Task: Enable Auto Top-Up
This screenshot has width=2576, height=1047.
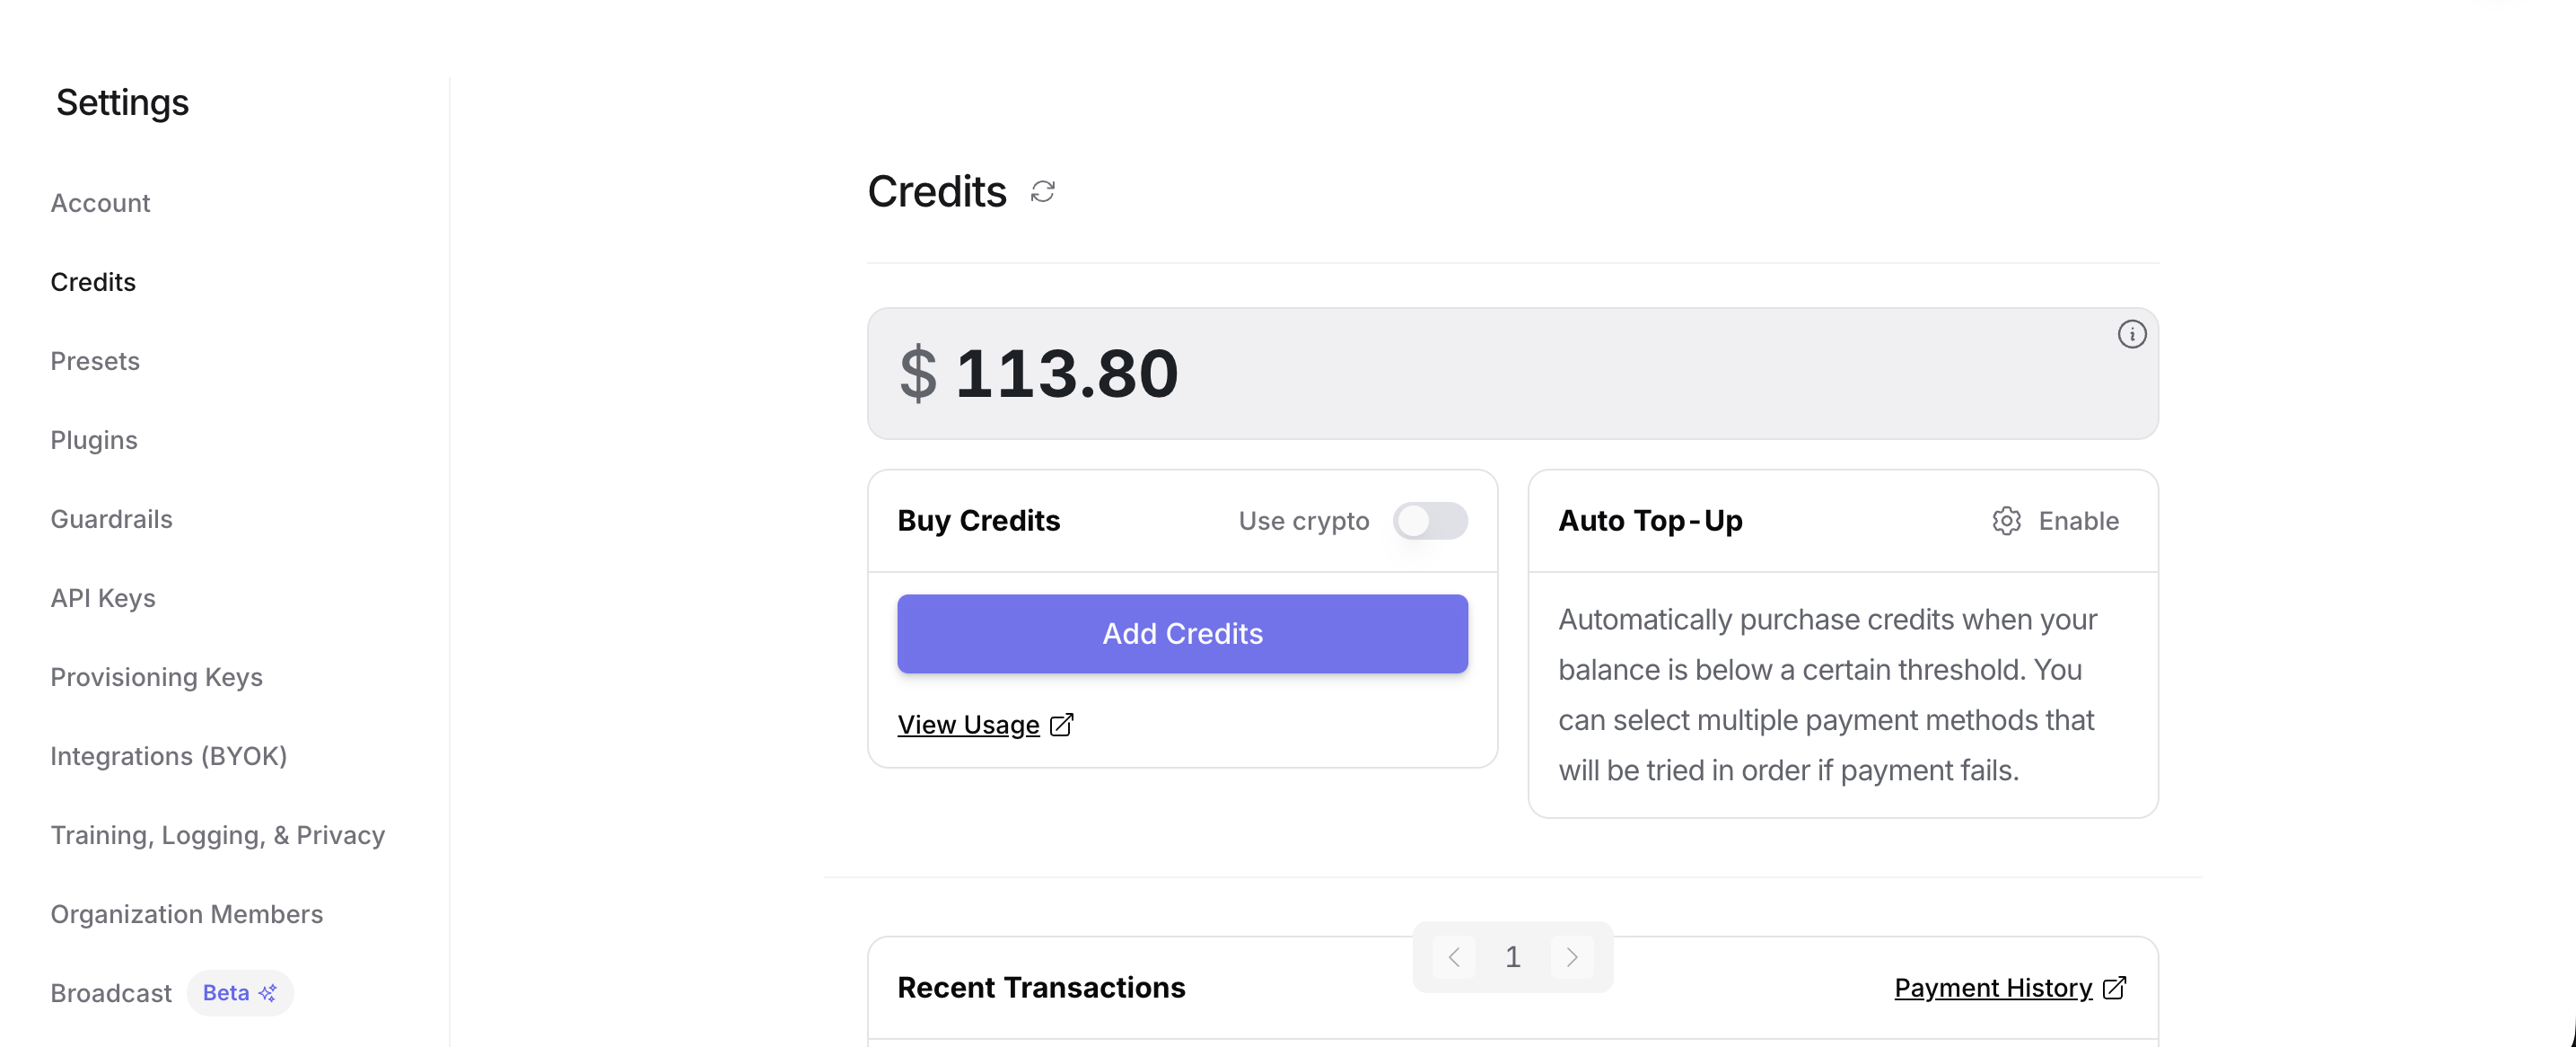Action: pos(2079,521)
